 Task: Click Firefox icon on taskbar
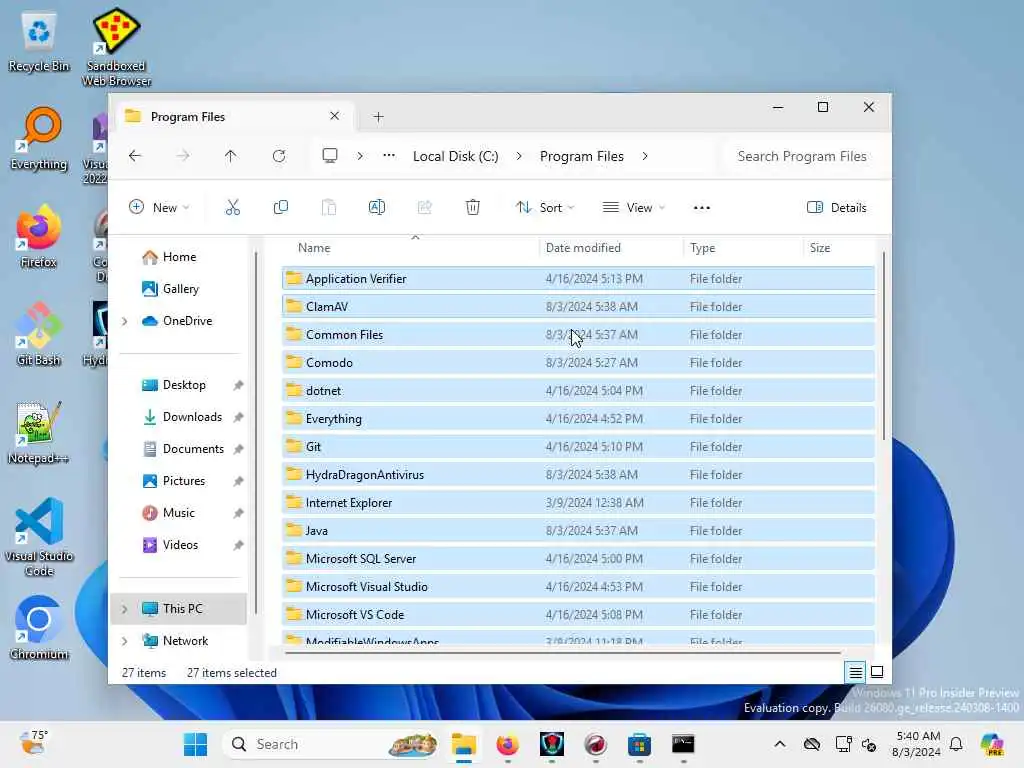pos(507,744)
